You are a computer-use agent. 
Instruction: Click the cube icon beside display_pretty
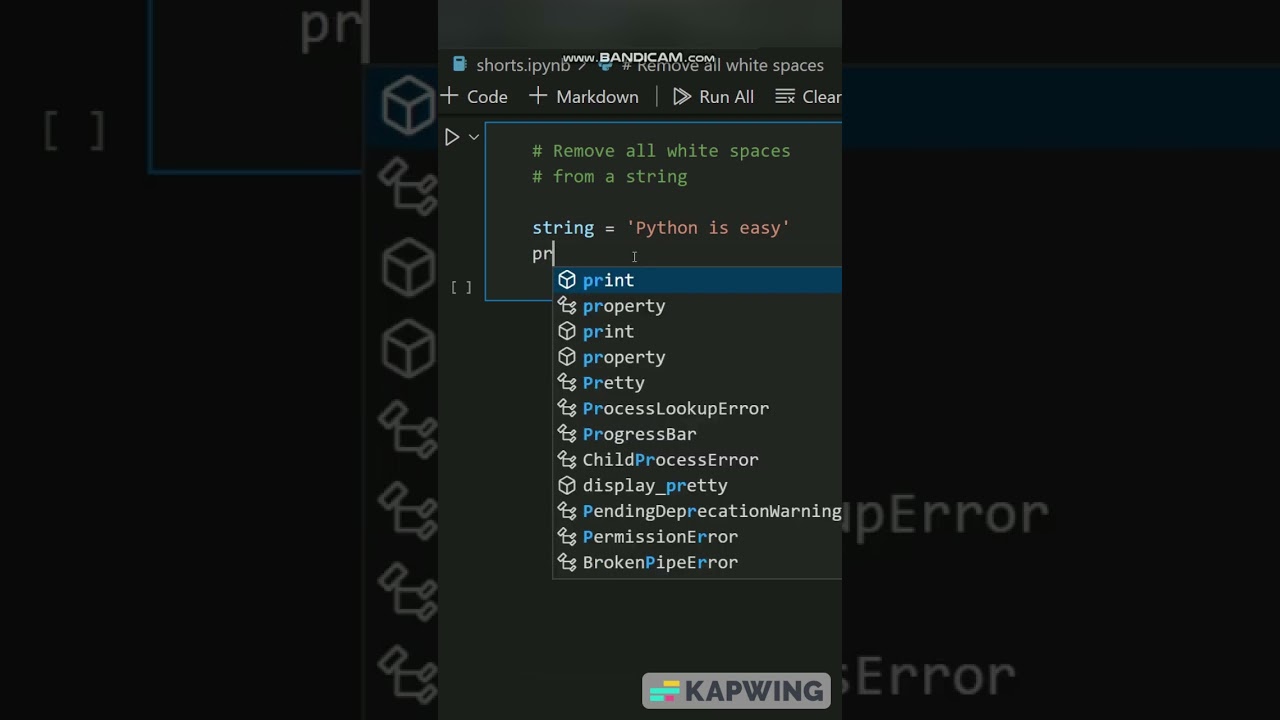point(567,485)
